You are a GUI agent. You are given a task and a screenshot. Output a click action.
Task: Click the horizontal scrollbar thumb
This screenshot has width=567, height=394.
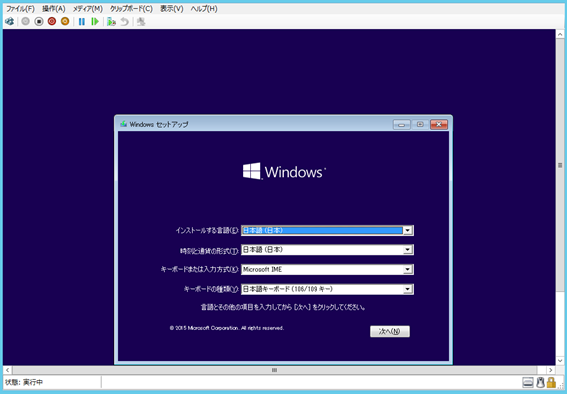(x=274, y=370)
